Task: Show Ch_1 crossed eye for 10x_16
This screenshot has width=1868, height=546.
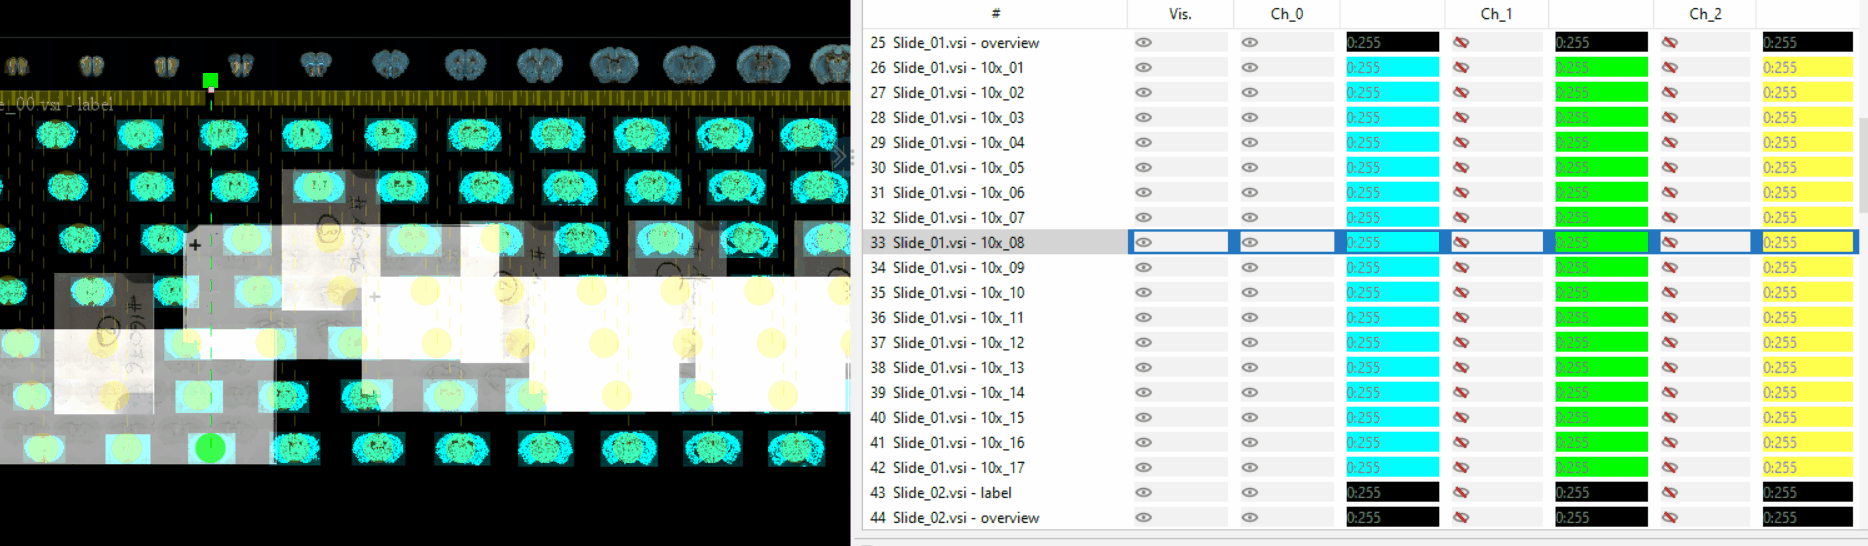Action: (x=1461, y=442)
